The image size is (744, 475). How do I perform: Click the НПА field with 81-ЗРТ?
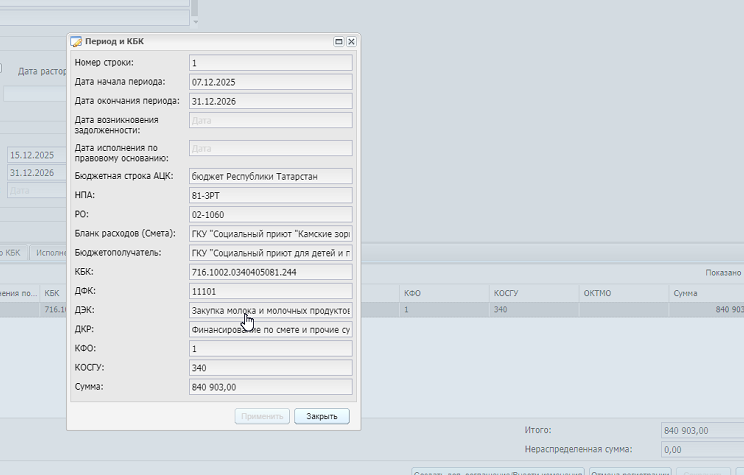coord(271,196)
